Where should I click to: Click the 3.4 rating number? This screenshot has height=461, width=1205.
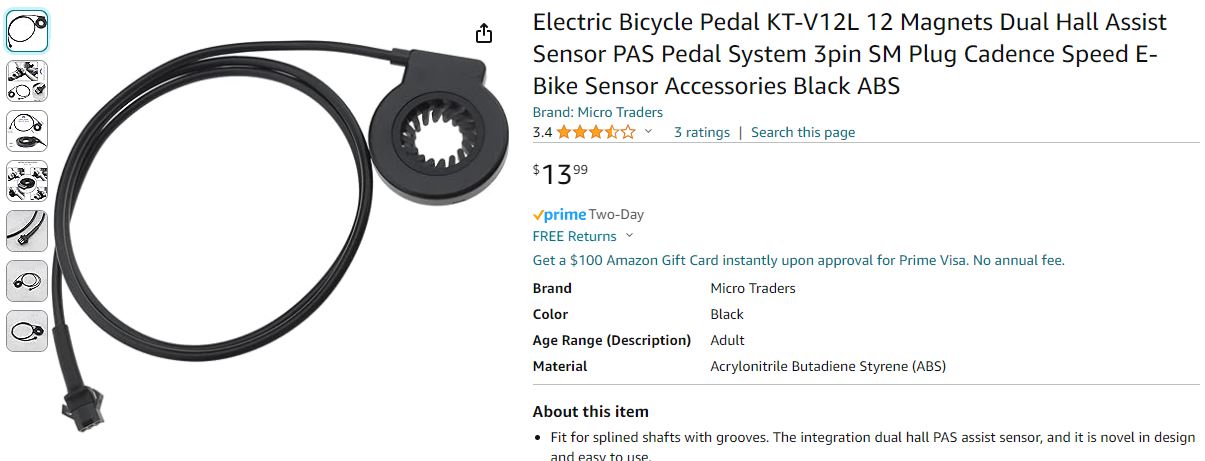point(542,132)
